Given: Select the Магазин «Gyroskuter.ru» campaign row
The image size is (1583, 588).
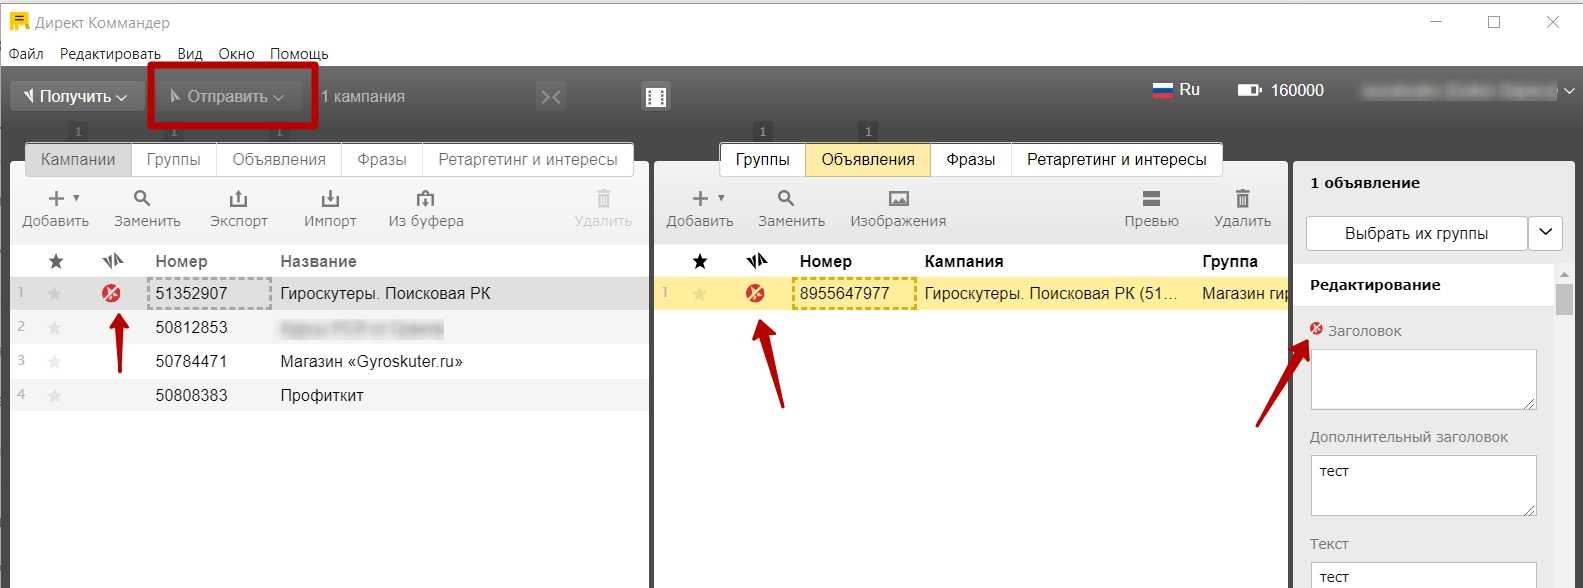Looking at the screenshot, I should (371, 362).
